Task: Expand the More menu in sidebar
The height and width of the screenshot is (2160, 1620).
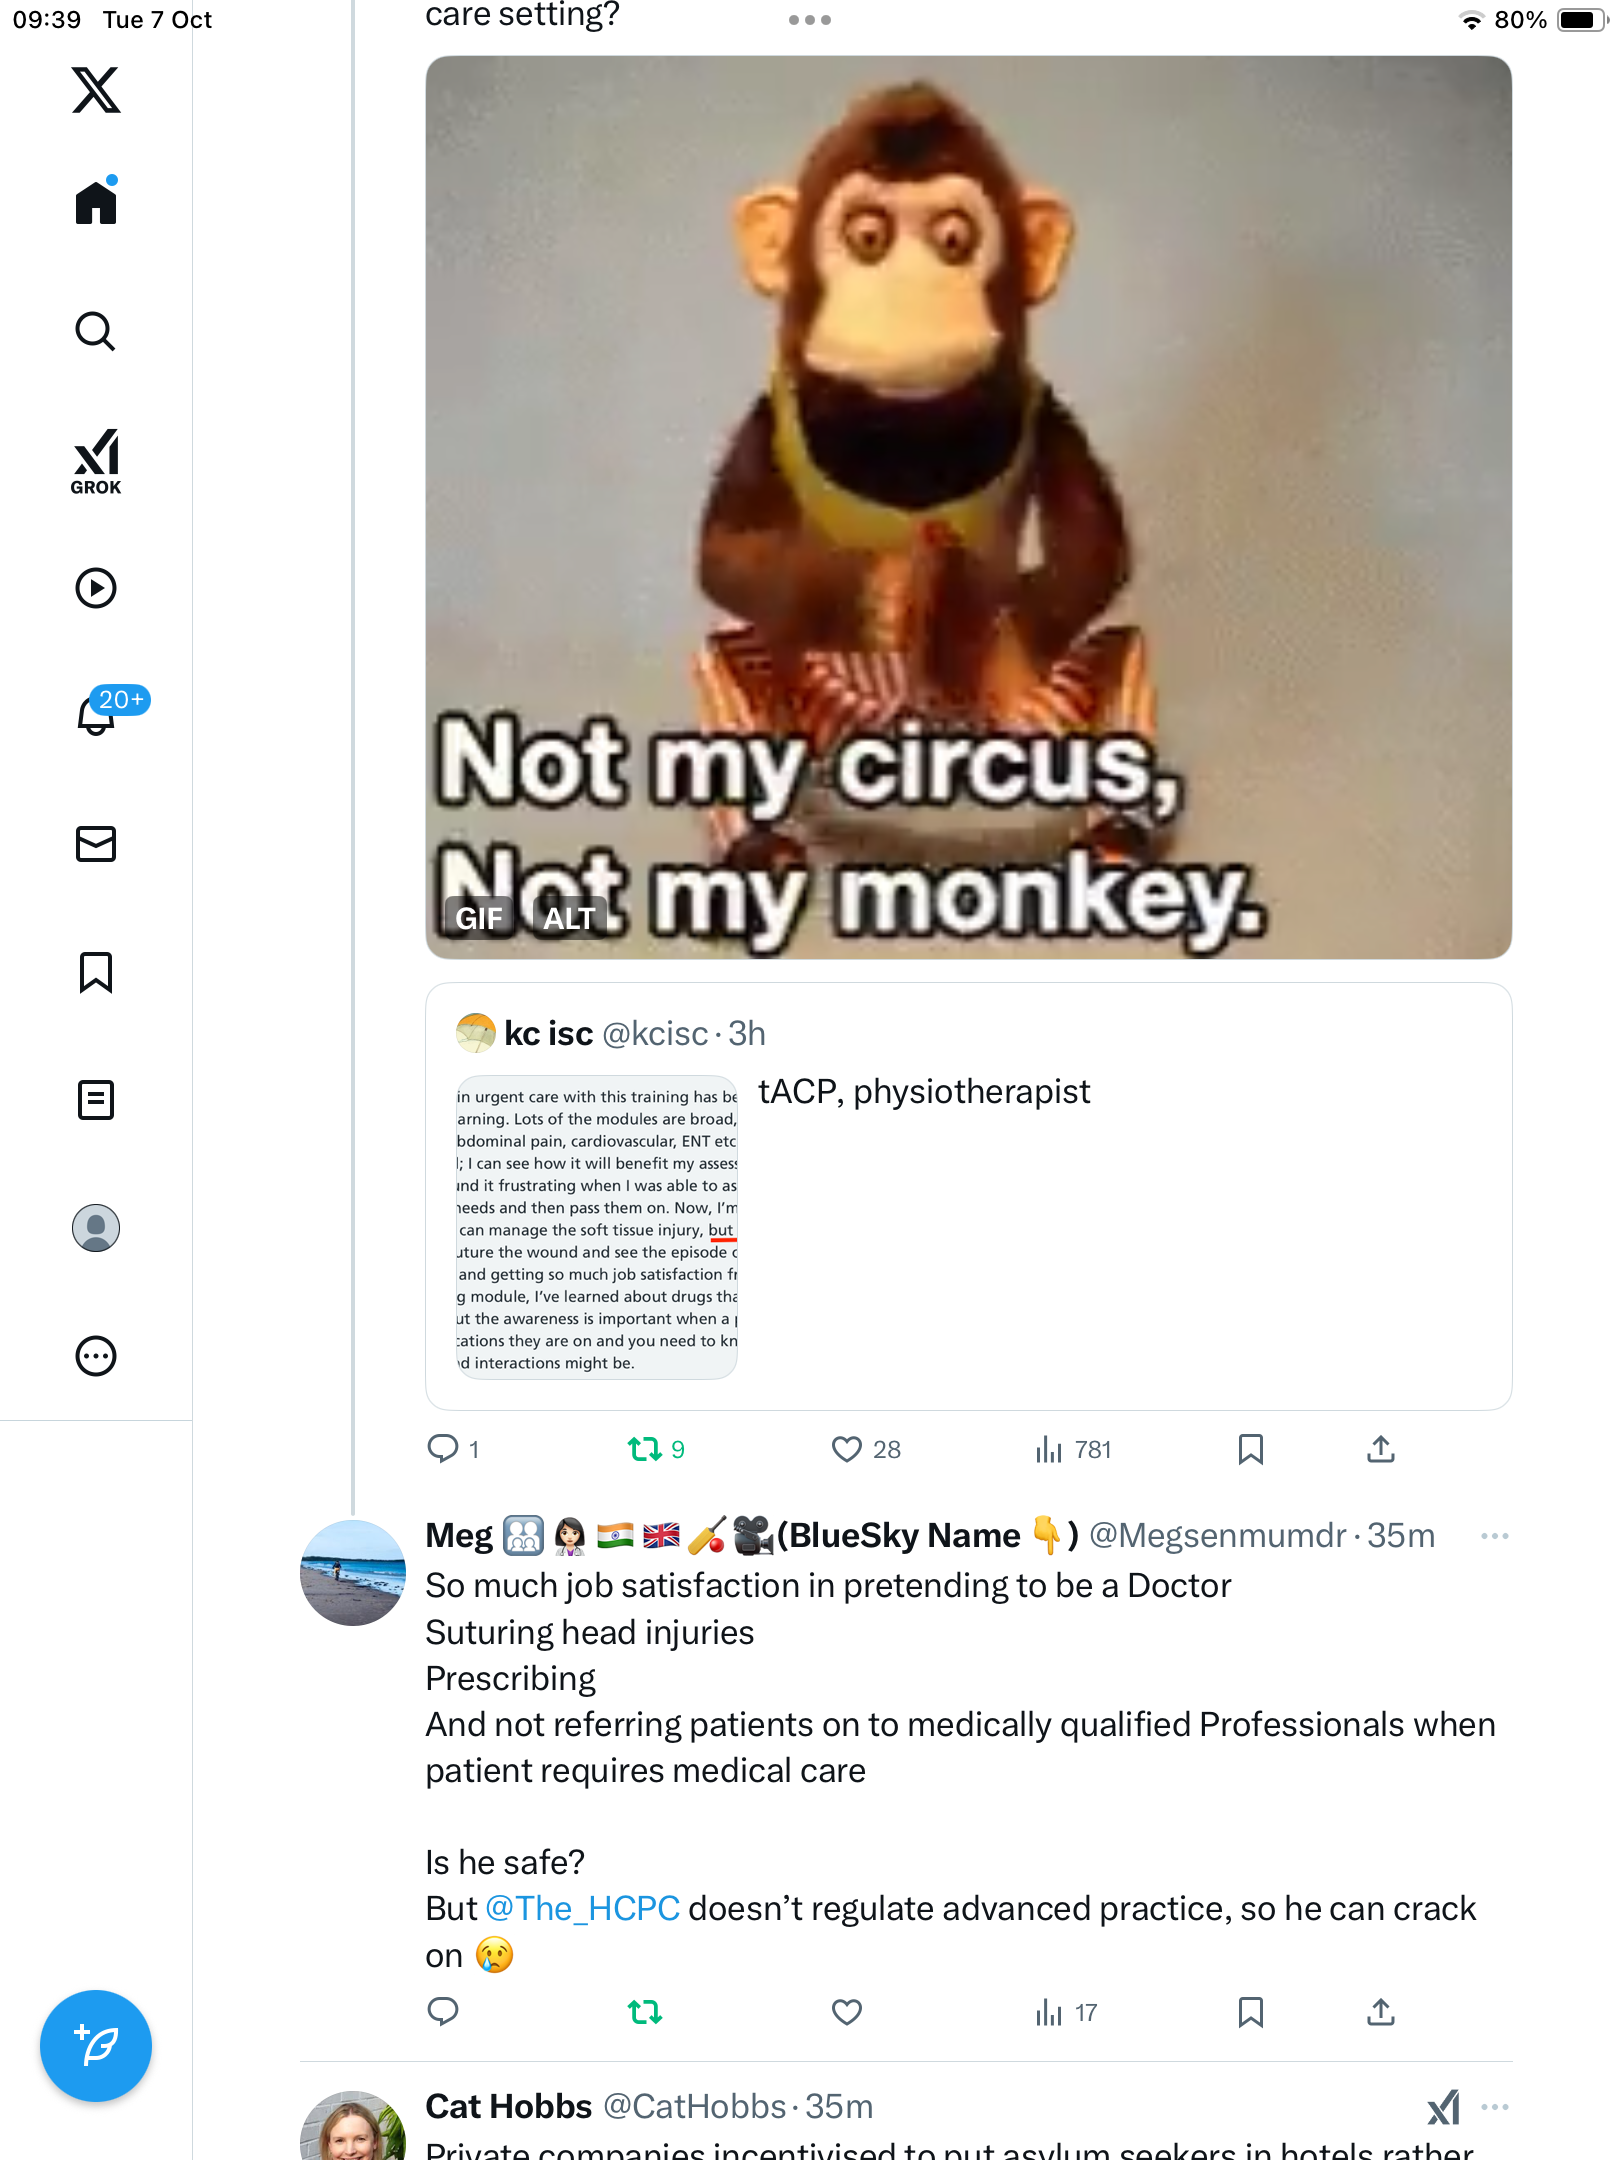Action: pyautogui.click(x=96, y=1356)
